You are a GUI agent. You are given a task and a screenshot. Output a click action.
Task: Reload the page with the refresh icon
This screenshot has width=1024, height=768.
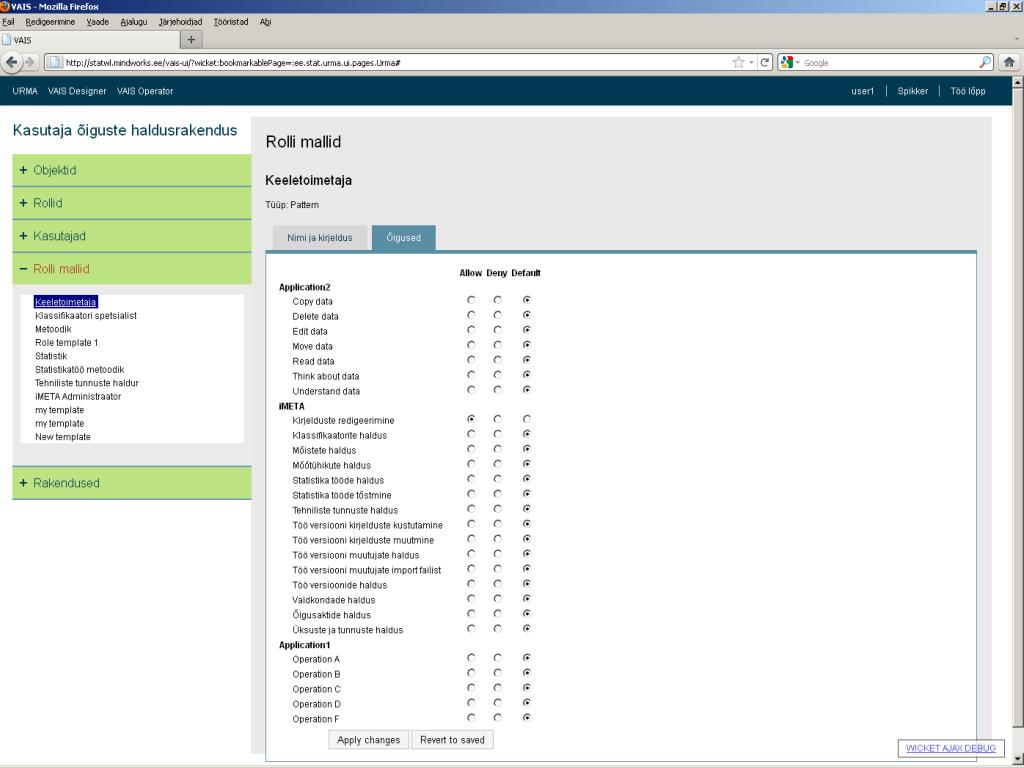[x=764, y=63]
